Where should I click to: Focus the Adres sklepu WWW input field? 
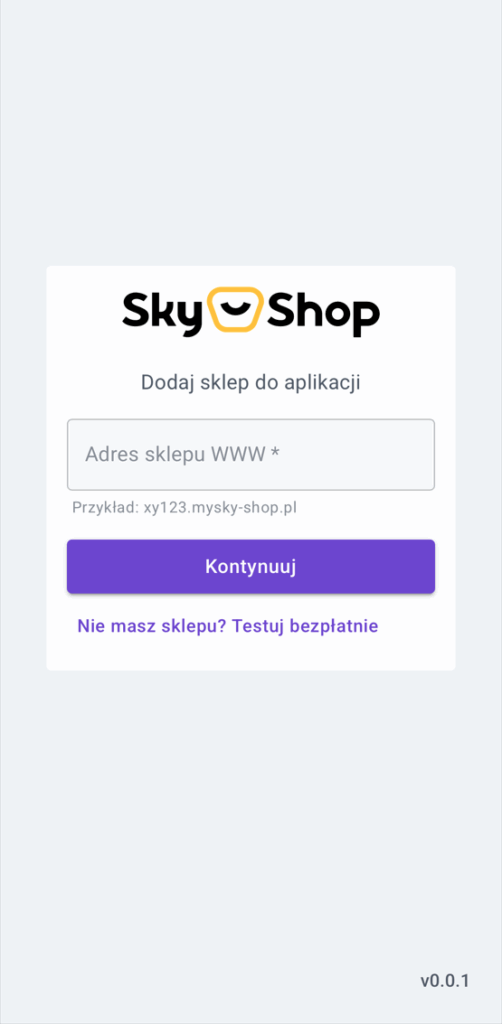point(251,455)
